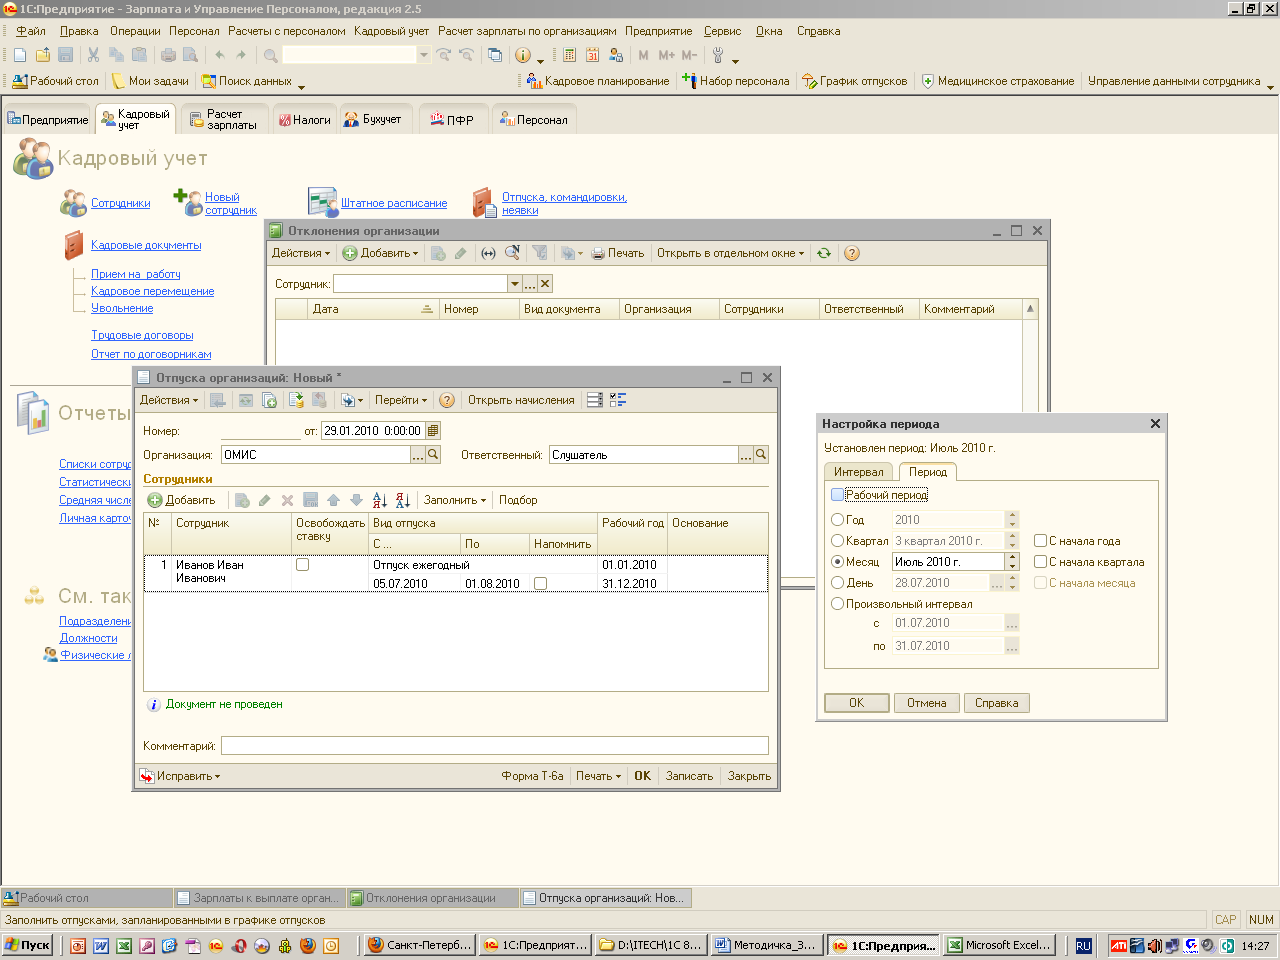Viewport: 1280px width, 960px height.
Task: Click sort descending icon in Сотрудники table toolbar
Action: pyautogui.click(x=402, y=500)
